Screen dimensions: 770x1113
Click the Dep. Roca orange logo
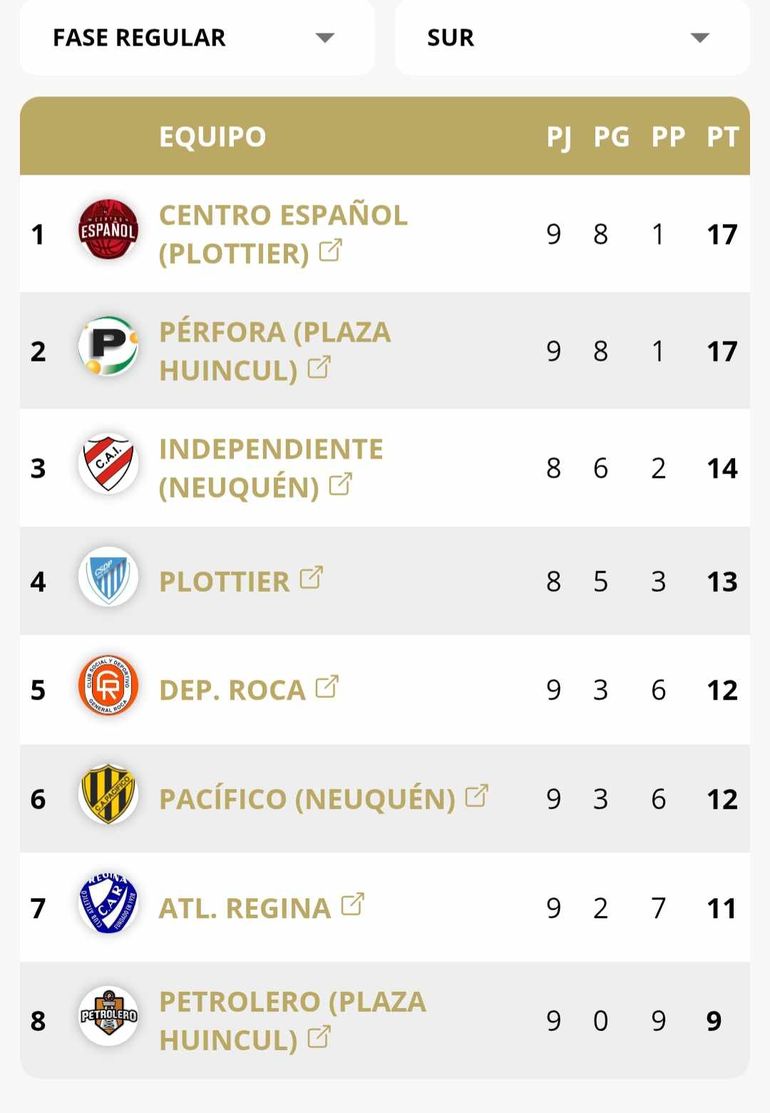[x=108, y=688]
